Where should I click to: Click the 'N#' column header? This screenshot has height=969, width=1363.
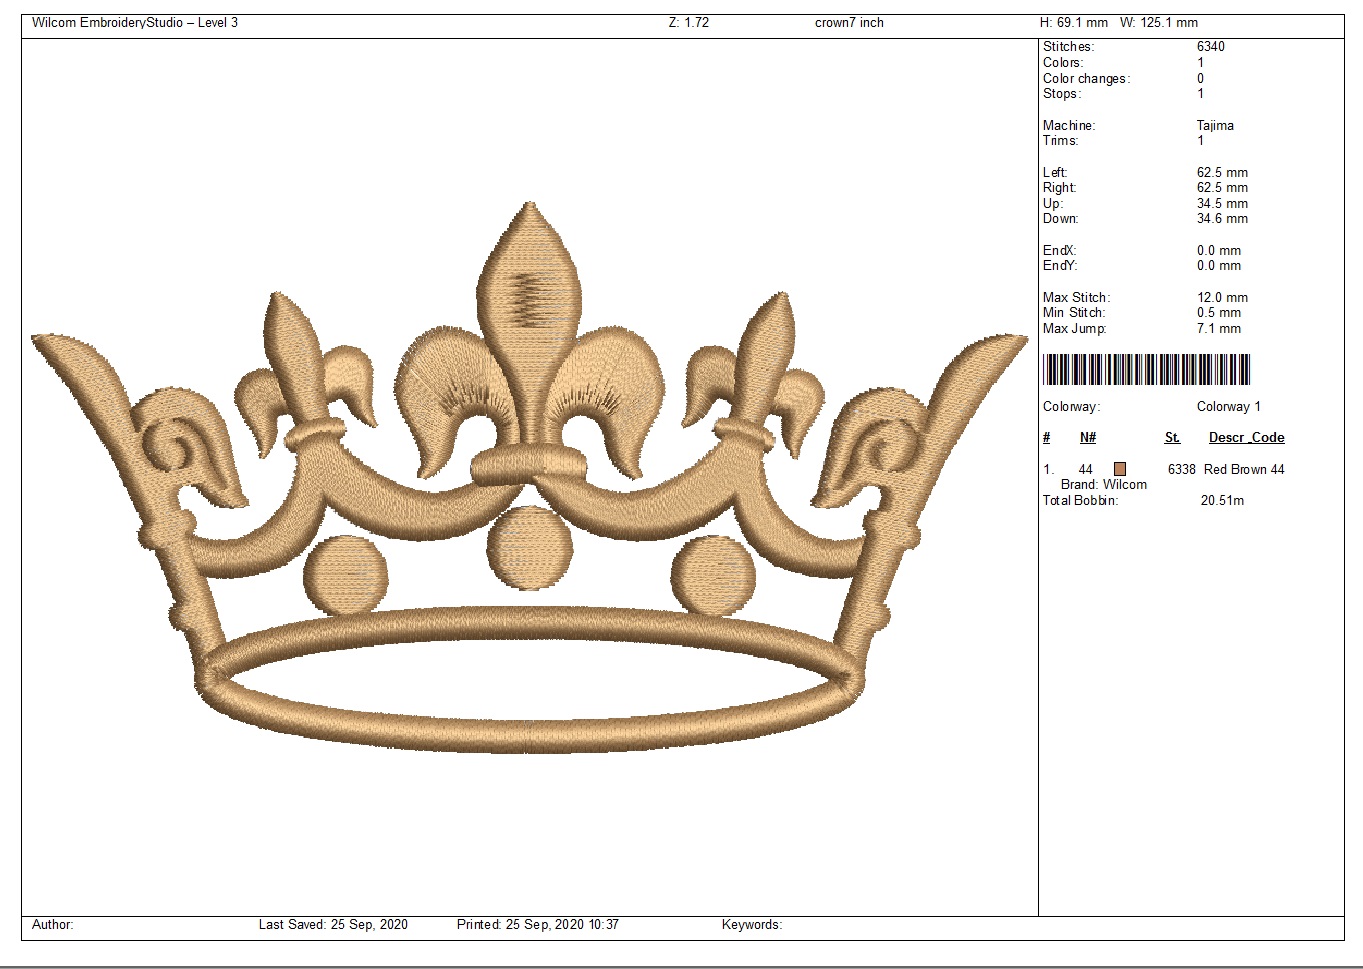[1088, 438]
